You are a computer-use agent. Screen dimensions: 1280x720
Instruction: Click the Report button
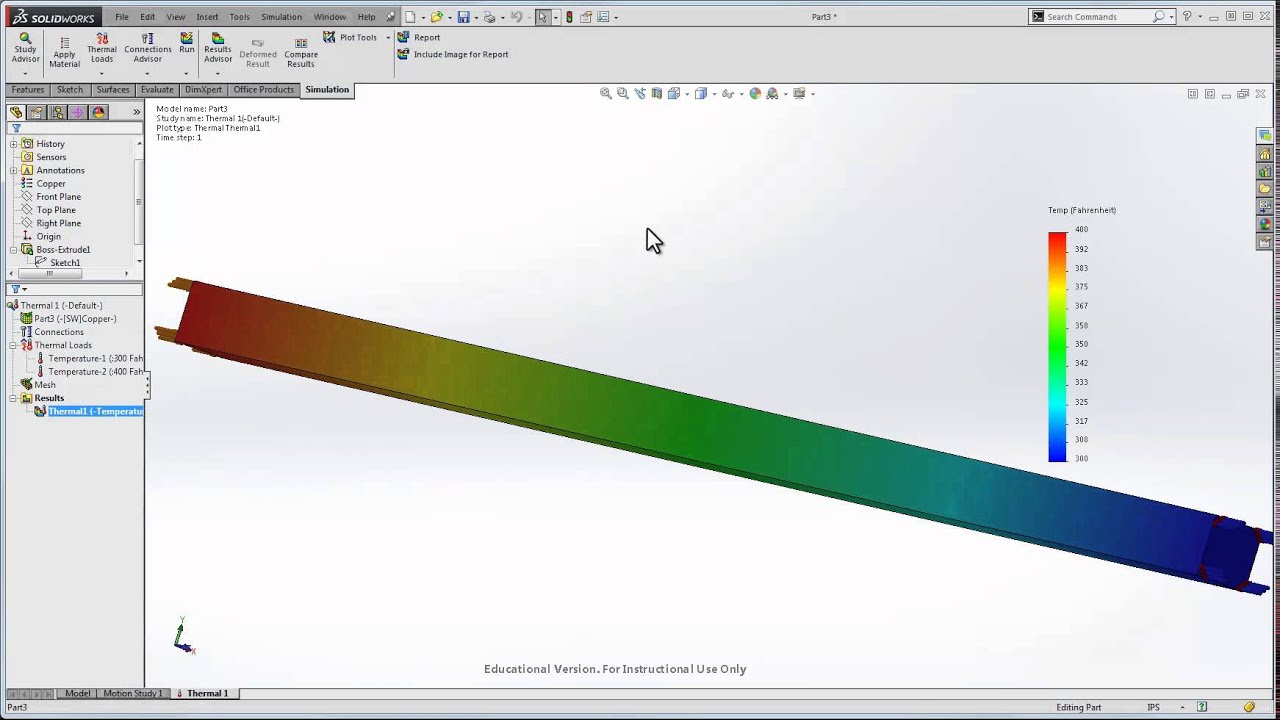click(418, 37)
